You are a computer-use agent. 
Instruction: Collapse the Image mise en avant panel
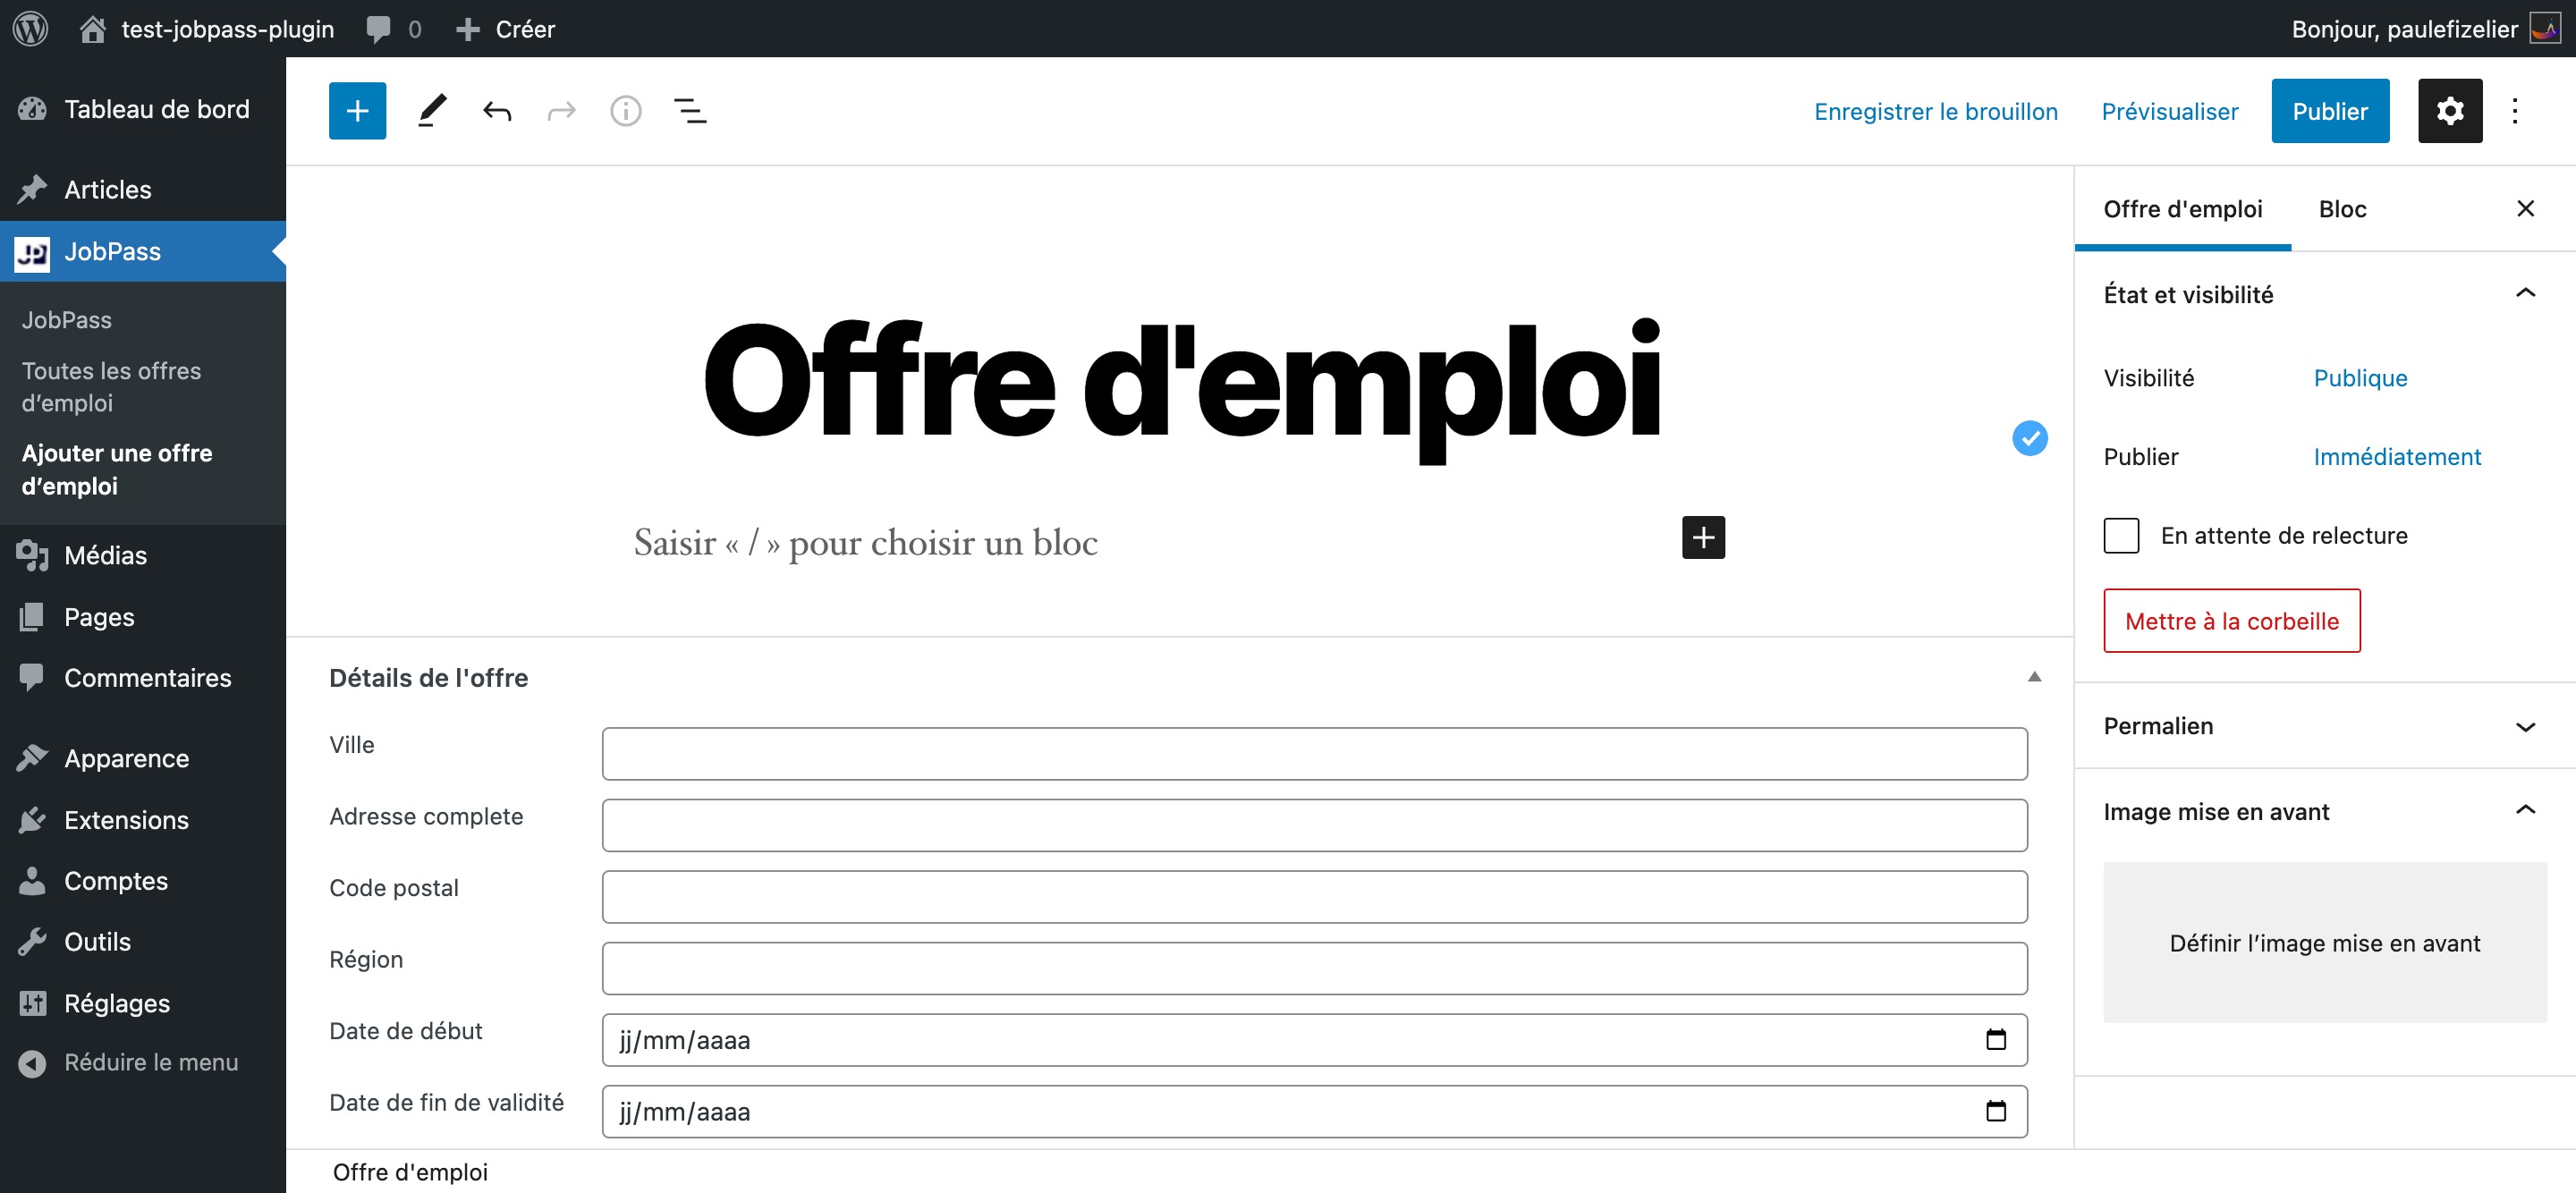(x=2525, y=811)
